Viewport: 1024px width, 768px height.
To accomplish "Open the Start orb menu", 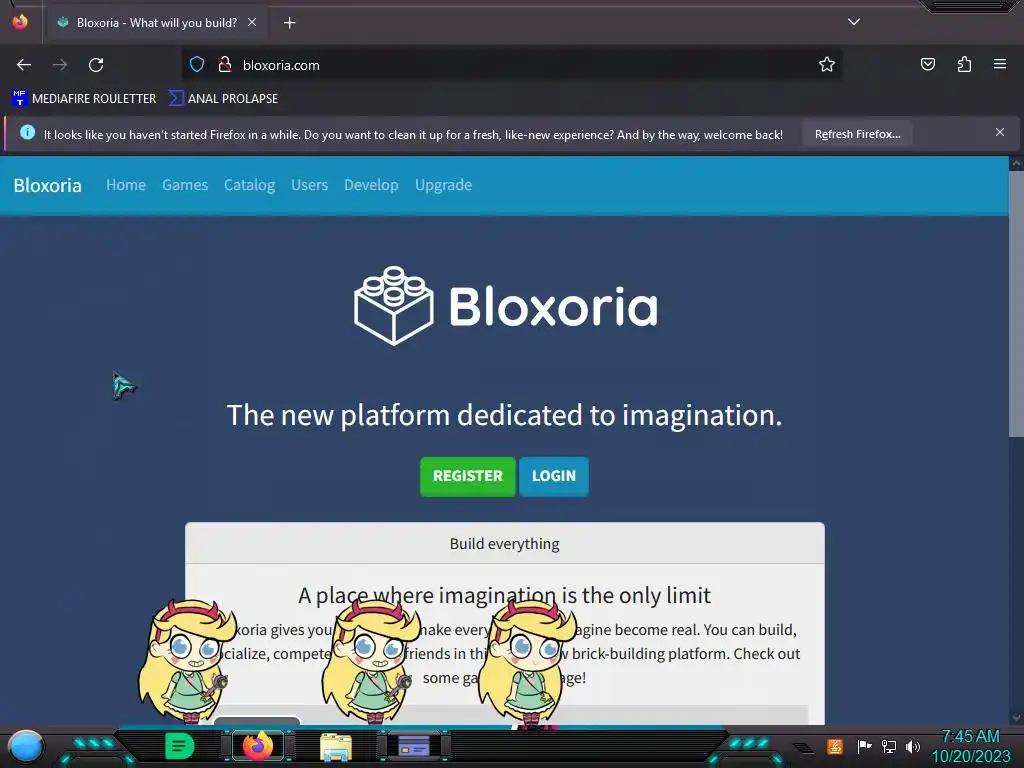I will (x=26, y=746).
